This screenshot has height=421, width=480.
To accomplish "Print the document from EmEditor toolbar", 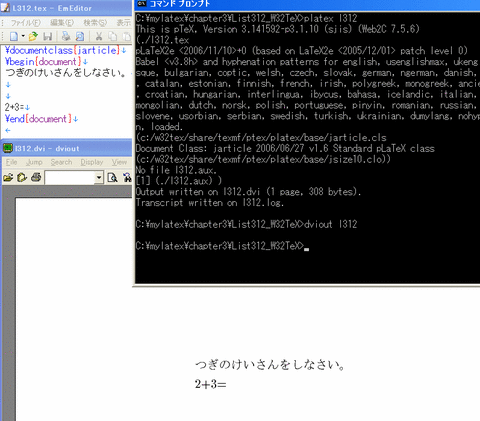I will 66,36.
